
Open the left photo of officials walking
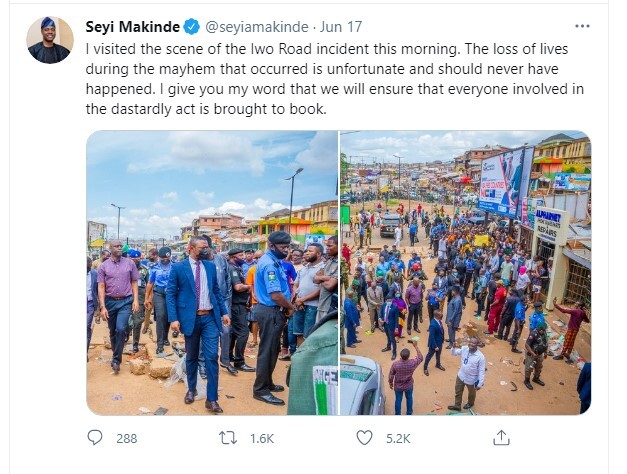click(212, 272)
